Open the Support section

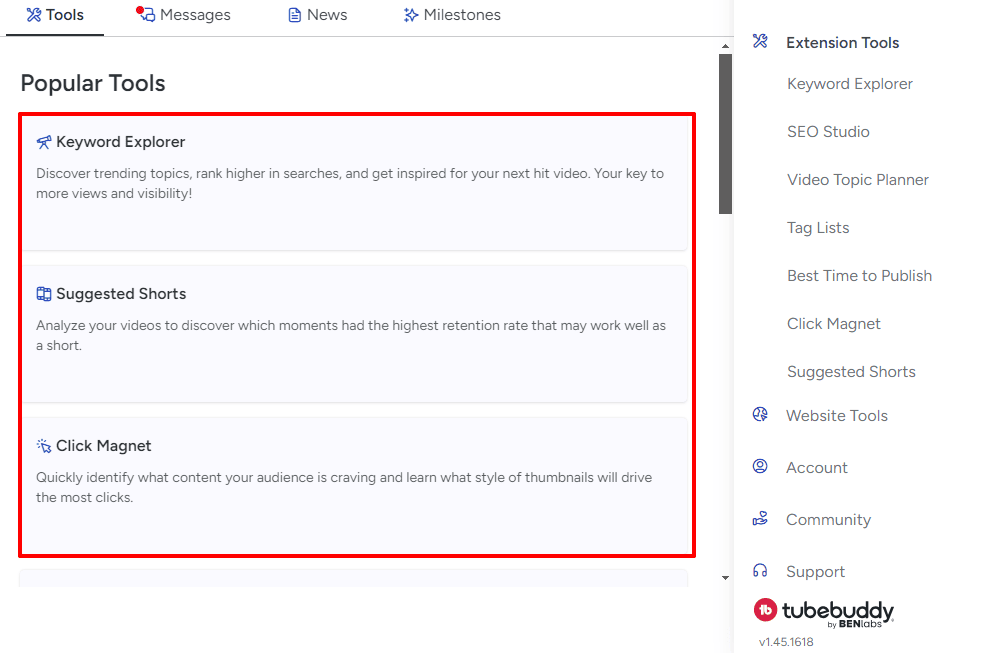pyautogui.click(x=815, y=572)
